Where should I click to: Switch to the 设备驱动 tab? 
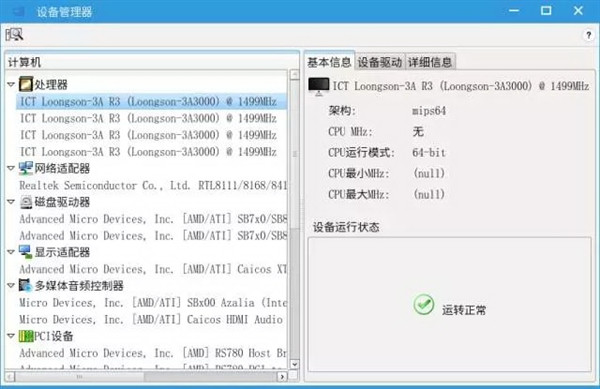point(380,62)
